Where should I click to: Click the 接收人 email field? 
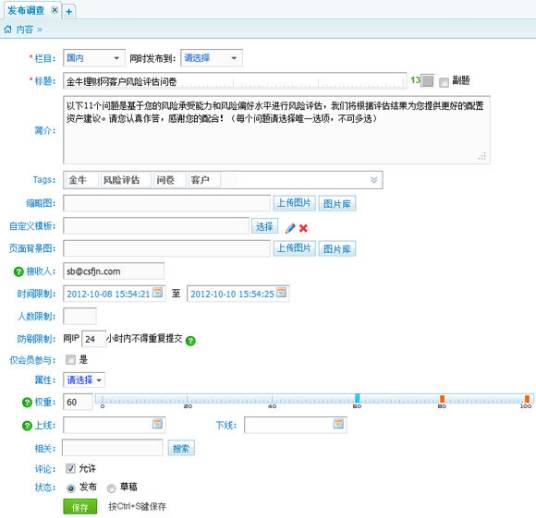tap(114, 271)
